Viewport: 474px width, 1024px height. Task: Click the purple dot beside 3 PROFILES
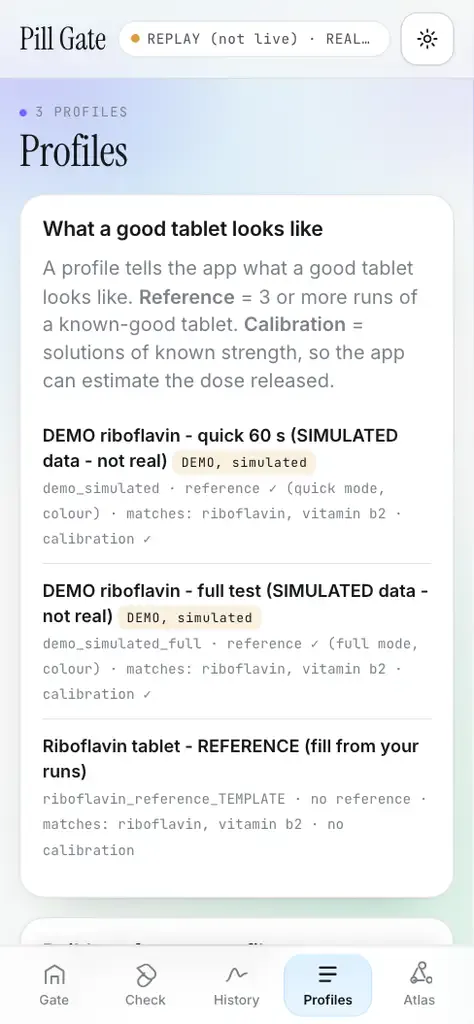click(24, 112)
